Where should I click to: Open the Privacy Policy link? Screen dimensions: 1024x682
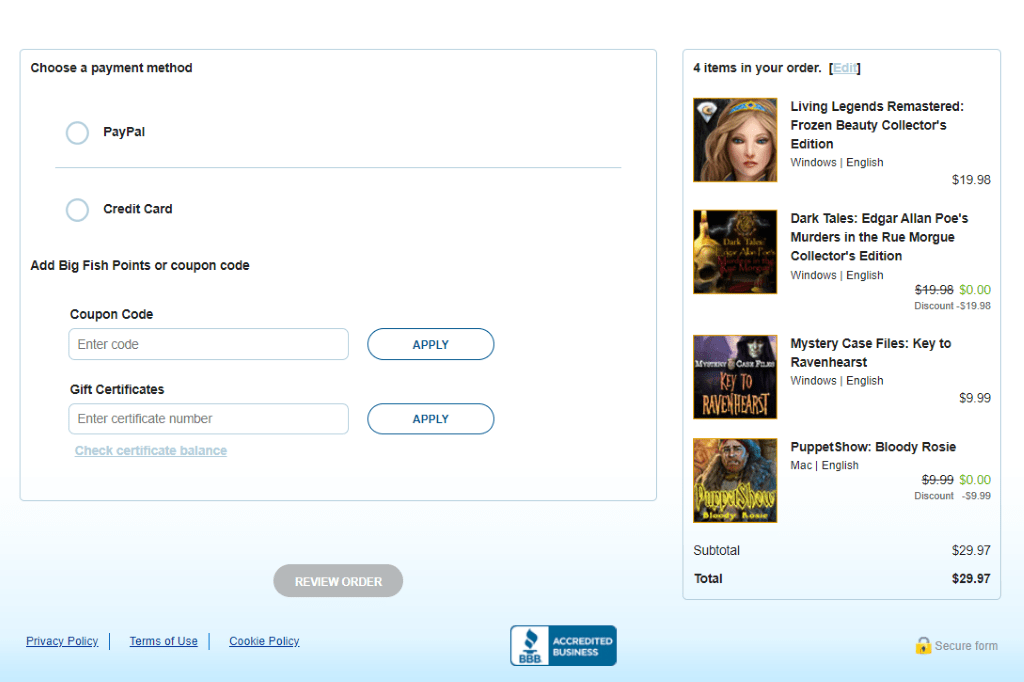(x=62, y=641)
